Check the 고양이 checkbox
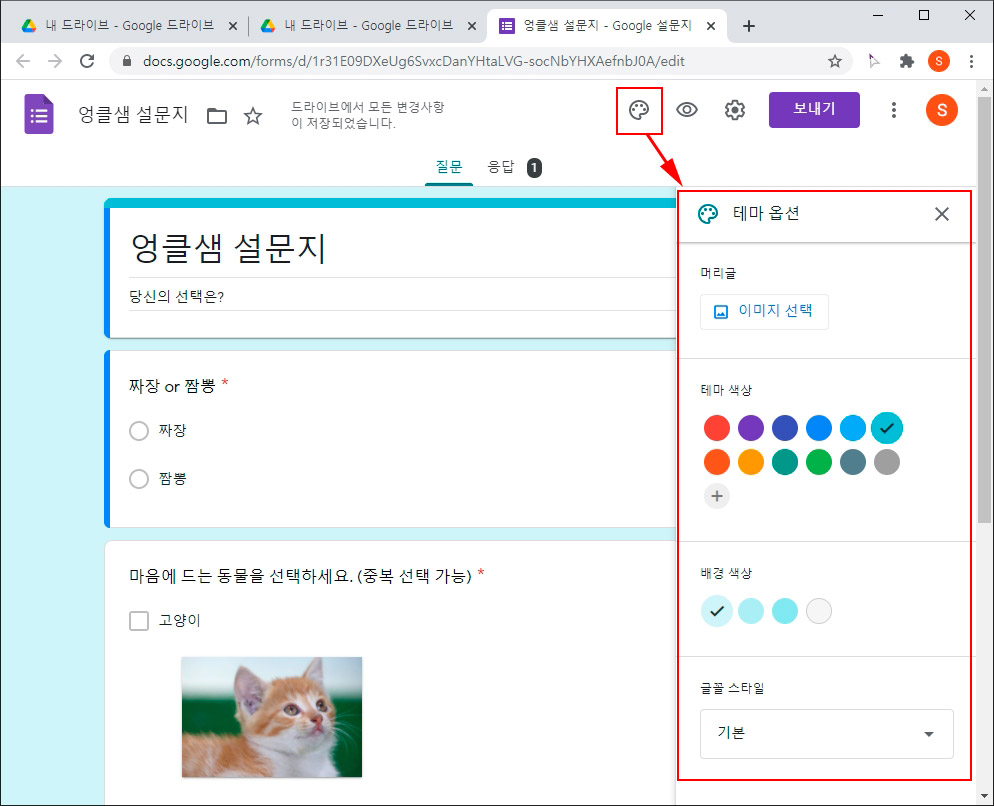The width and height of the screenshot is (994, 806). click(x=138, y=620)
